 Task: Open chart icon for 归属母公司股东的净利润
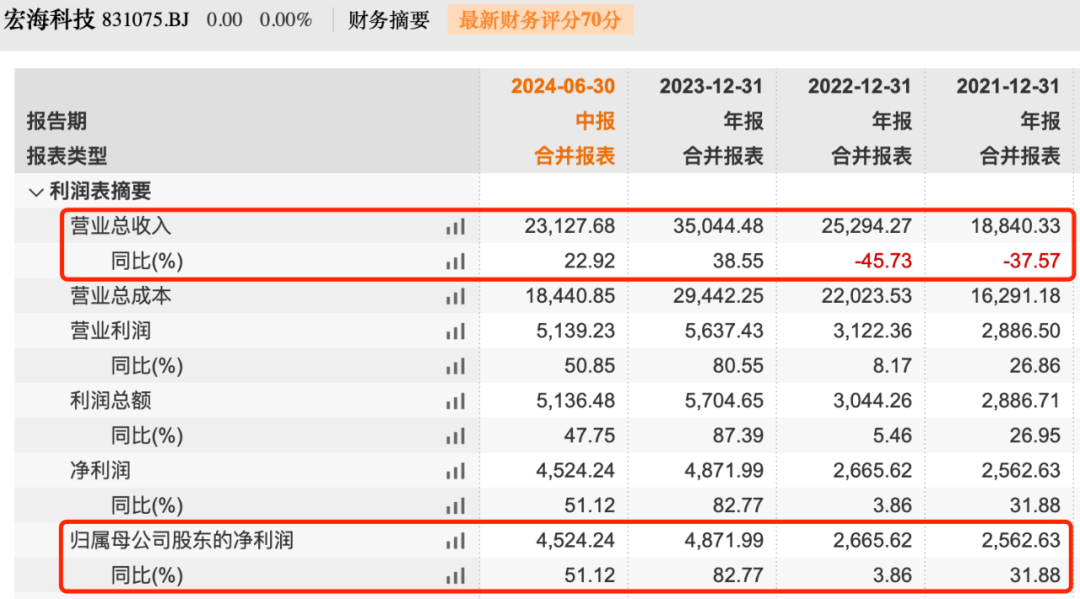pos(456,541)
